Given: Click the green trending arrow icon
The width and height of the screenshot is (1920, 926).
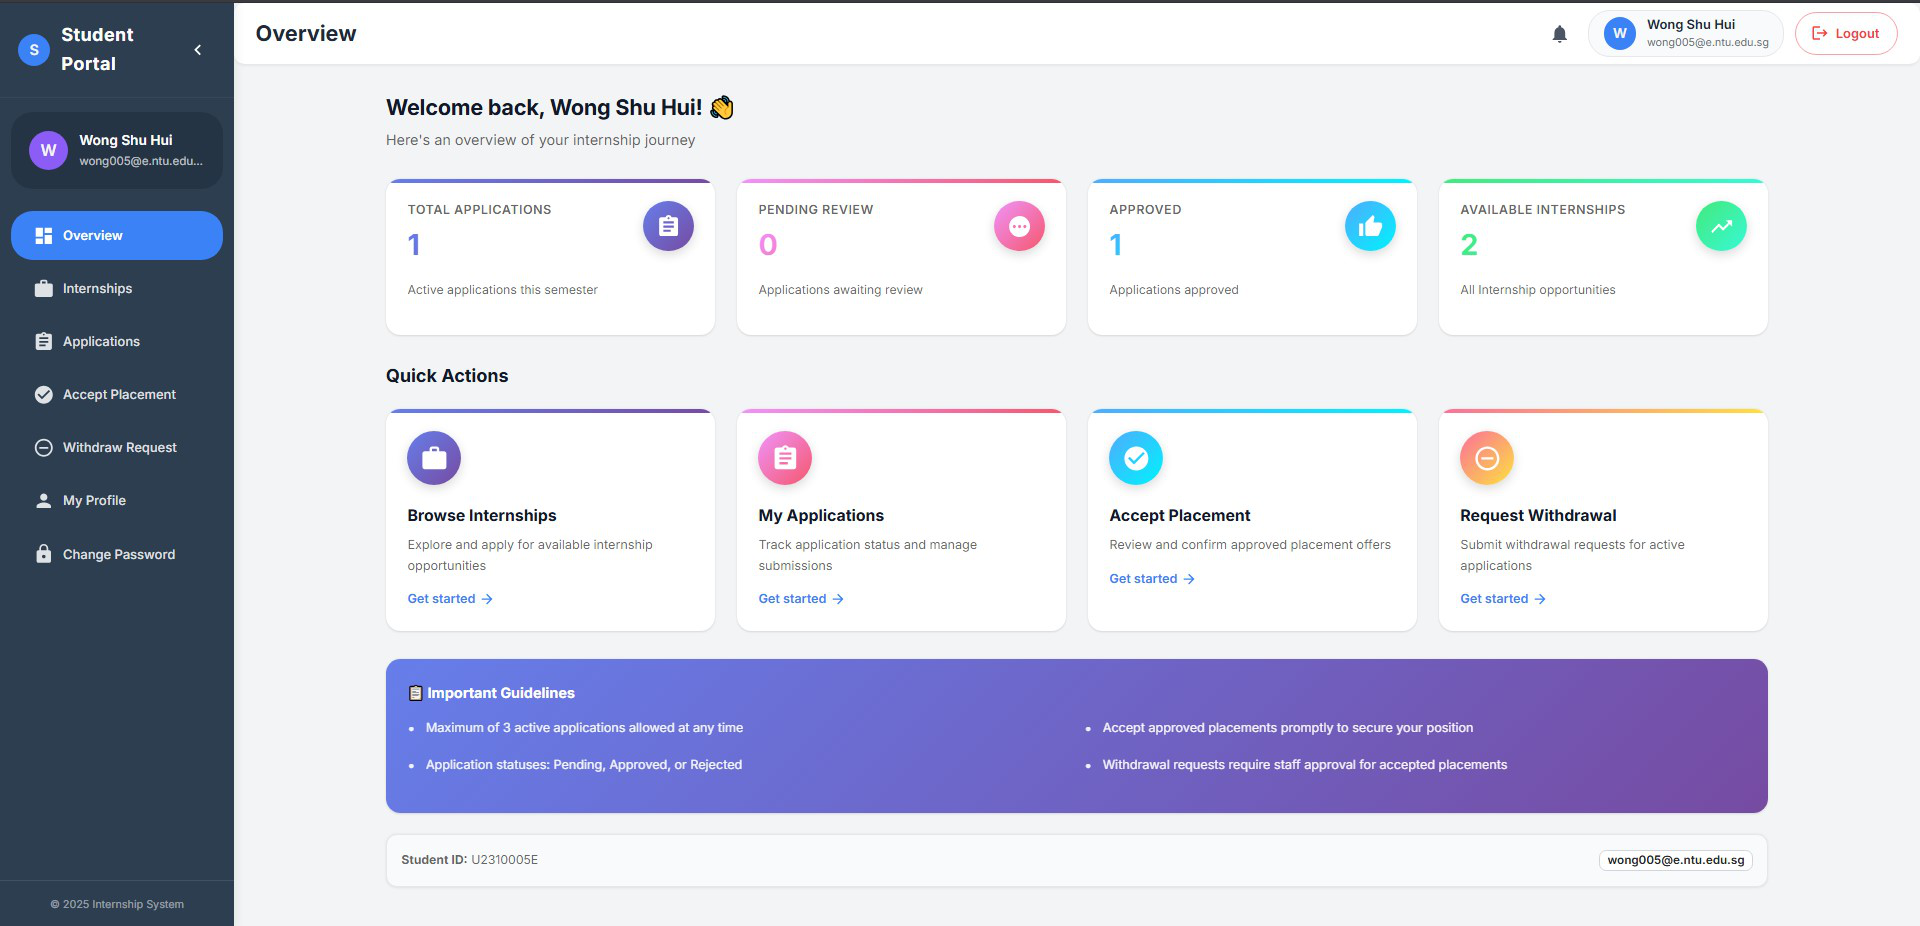Looking at the screenshot, I should pos(1721,227).
